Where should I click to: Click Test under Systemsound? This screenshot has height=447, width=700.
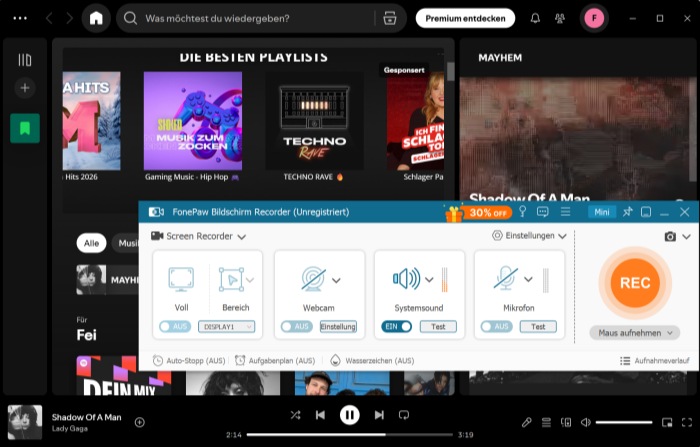pyautogui.click(x=438, y=326)
